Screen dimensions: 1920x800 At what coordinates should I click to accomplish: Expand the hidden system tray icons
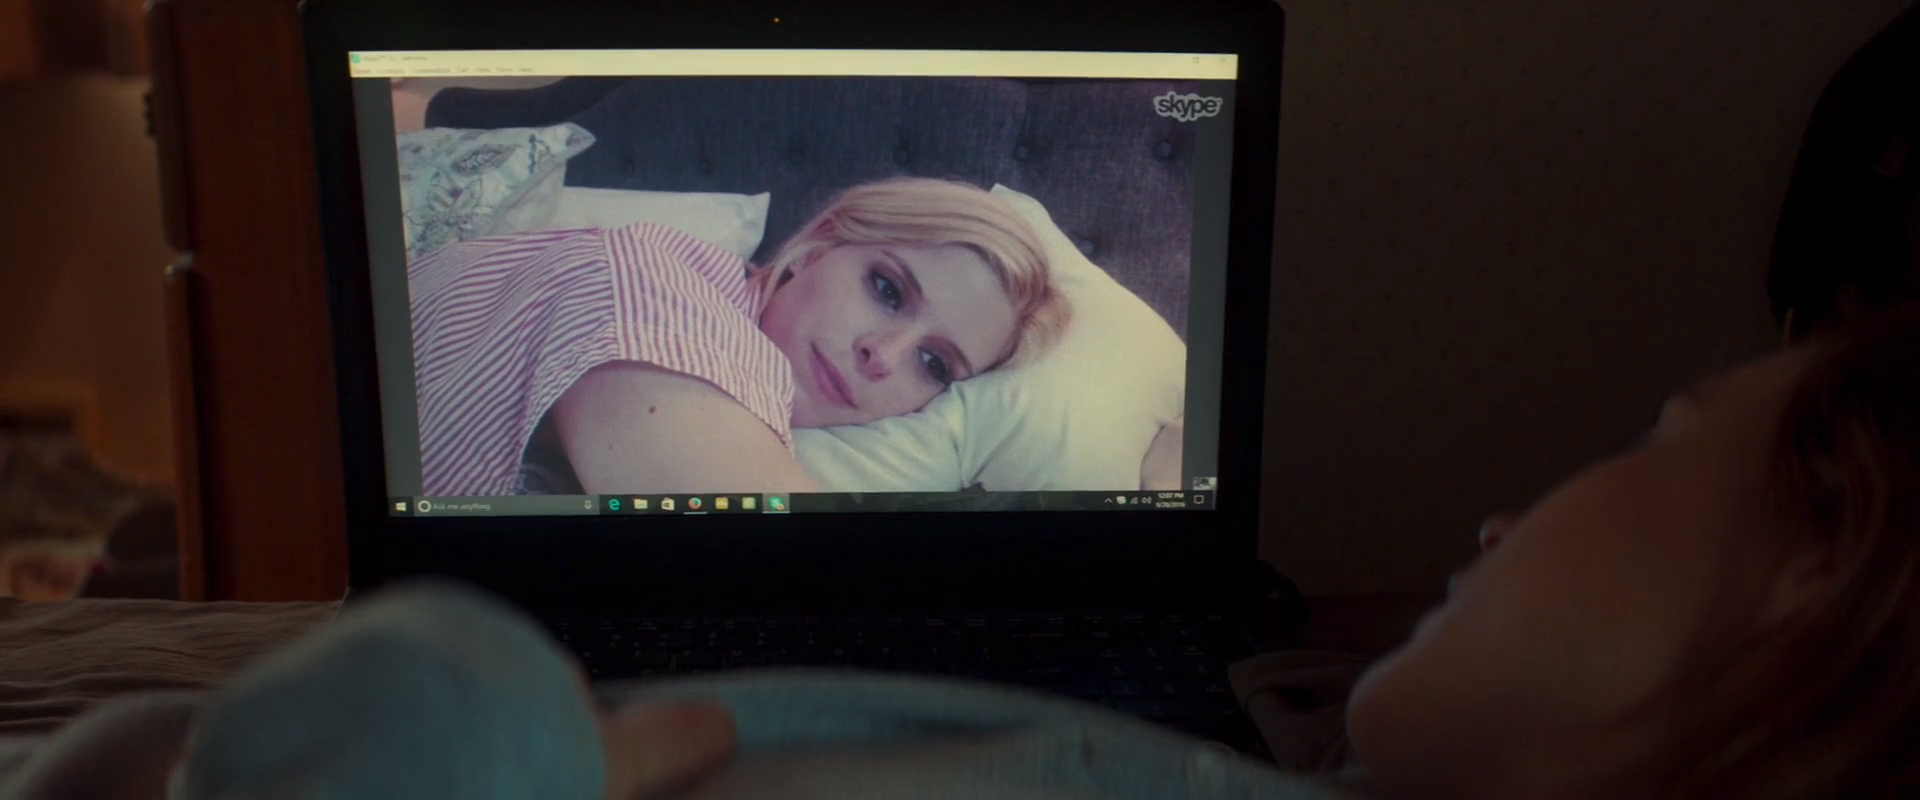pos(1108,500)
